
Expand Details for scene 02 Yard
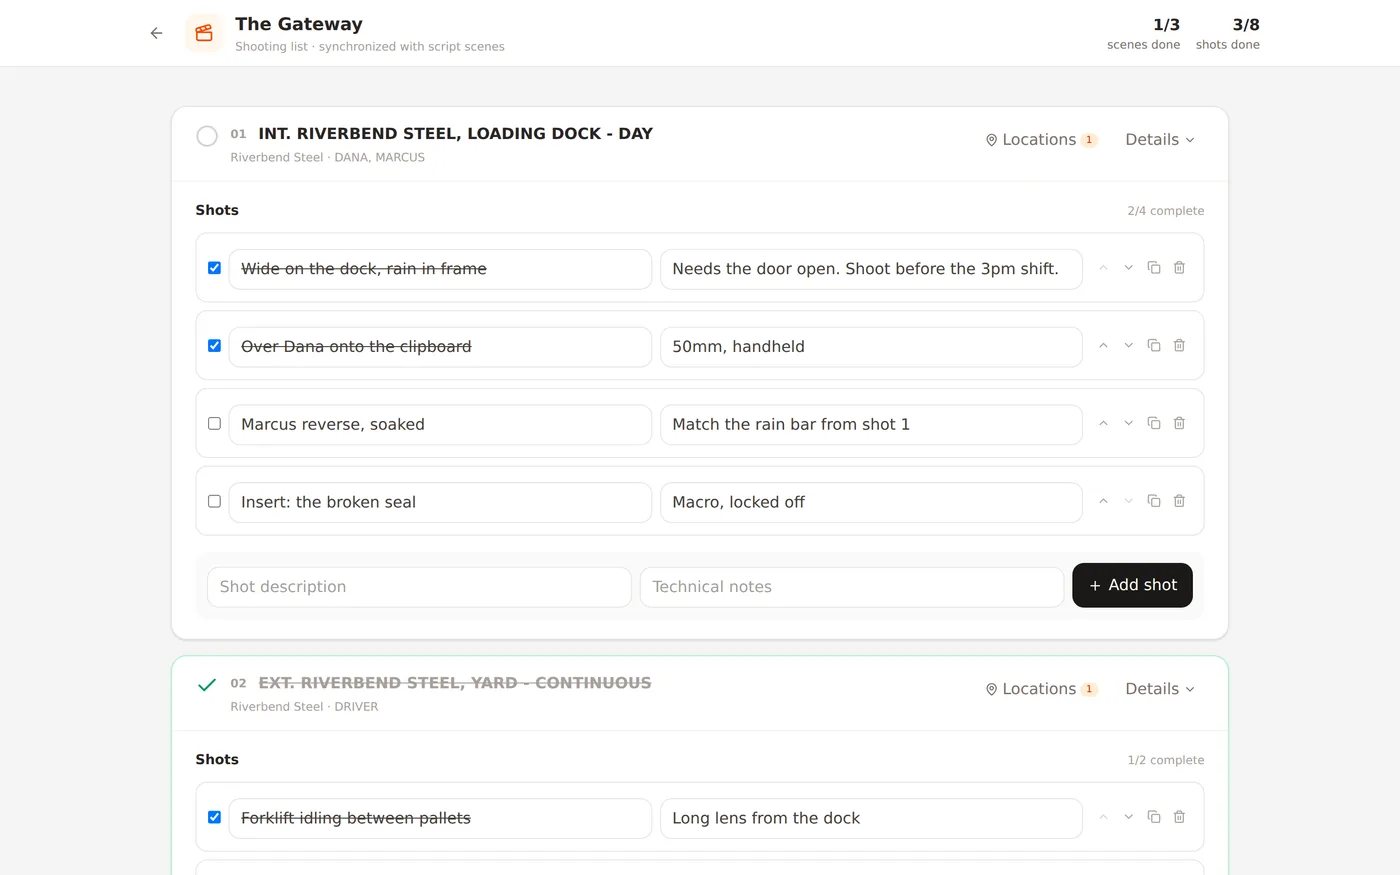pos(1160,689)
